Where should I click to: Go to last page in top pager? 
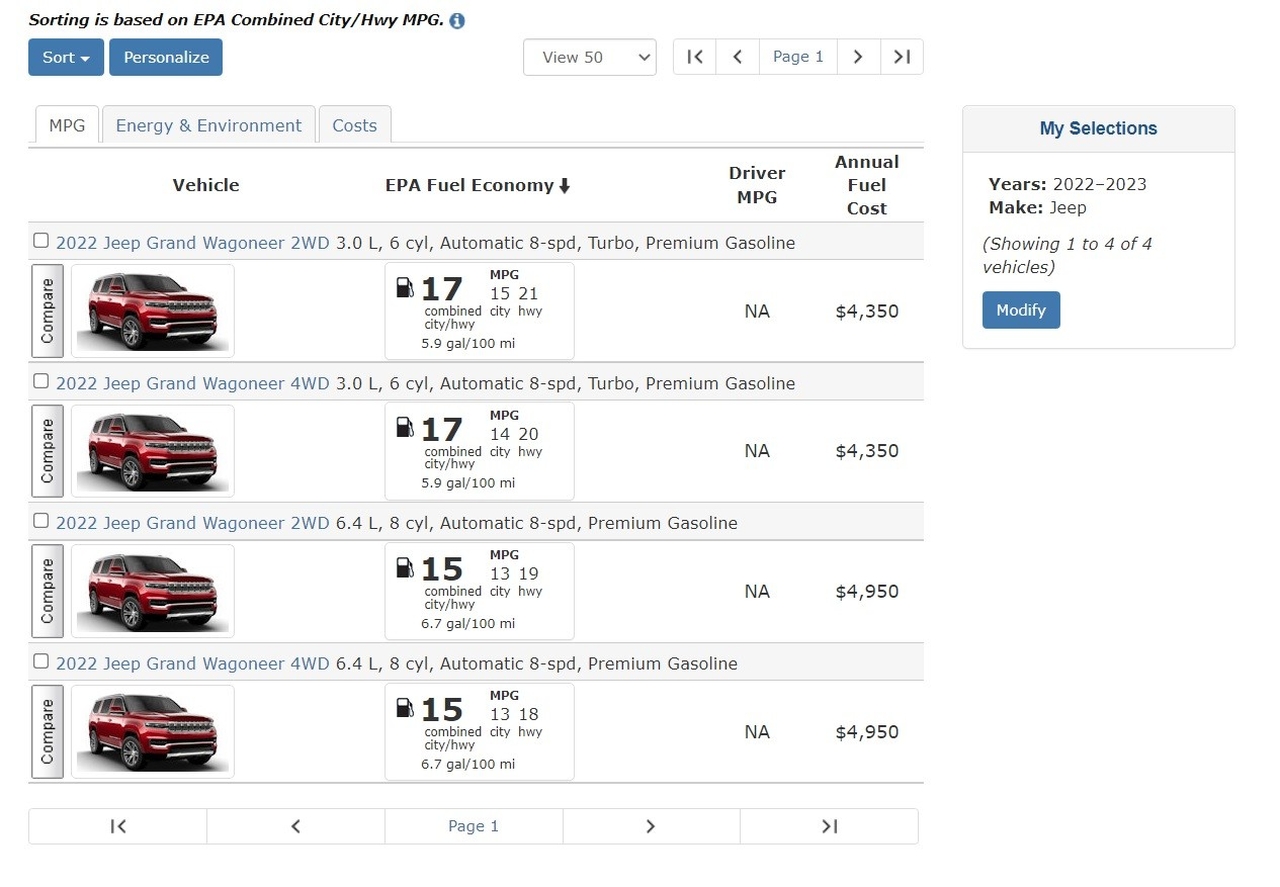pyautogui.click(x=902, y=57)
